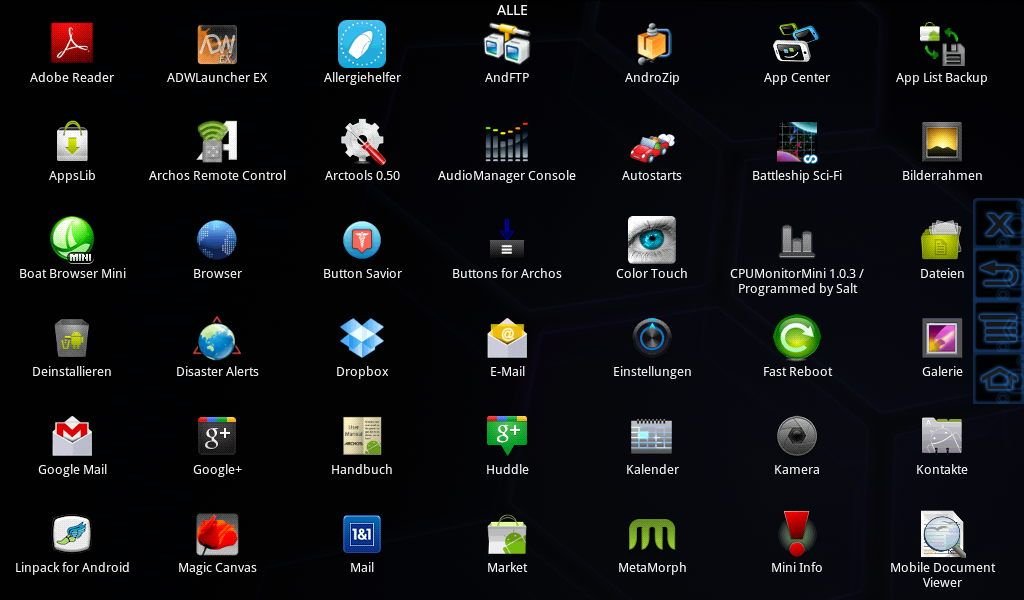Open Magic Canvas
Viewport: 1024px width, 600px height.
(217, 534)
